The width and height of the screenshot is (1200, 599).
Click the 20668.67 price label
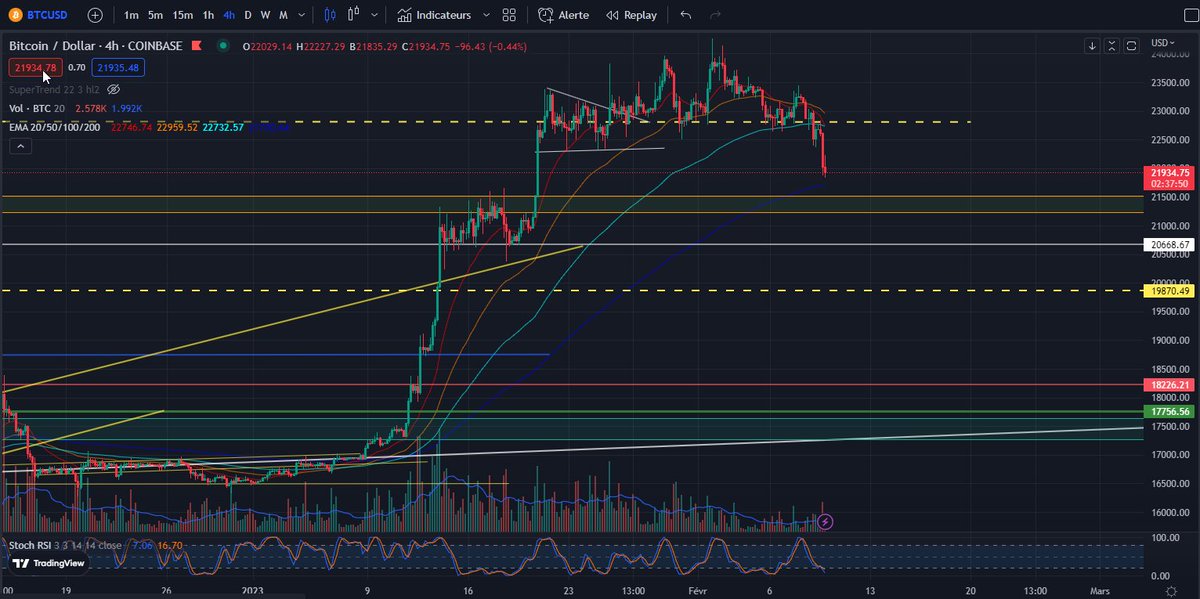tap(1169, 244)
